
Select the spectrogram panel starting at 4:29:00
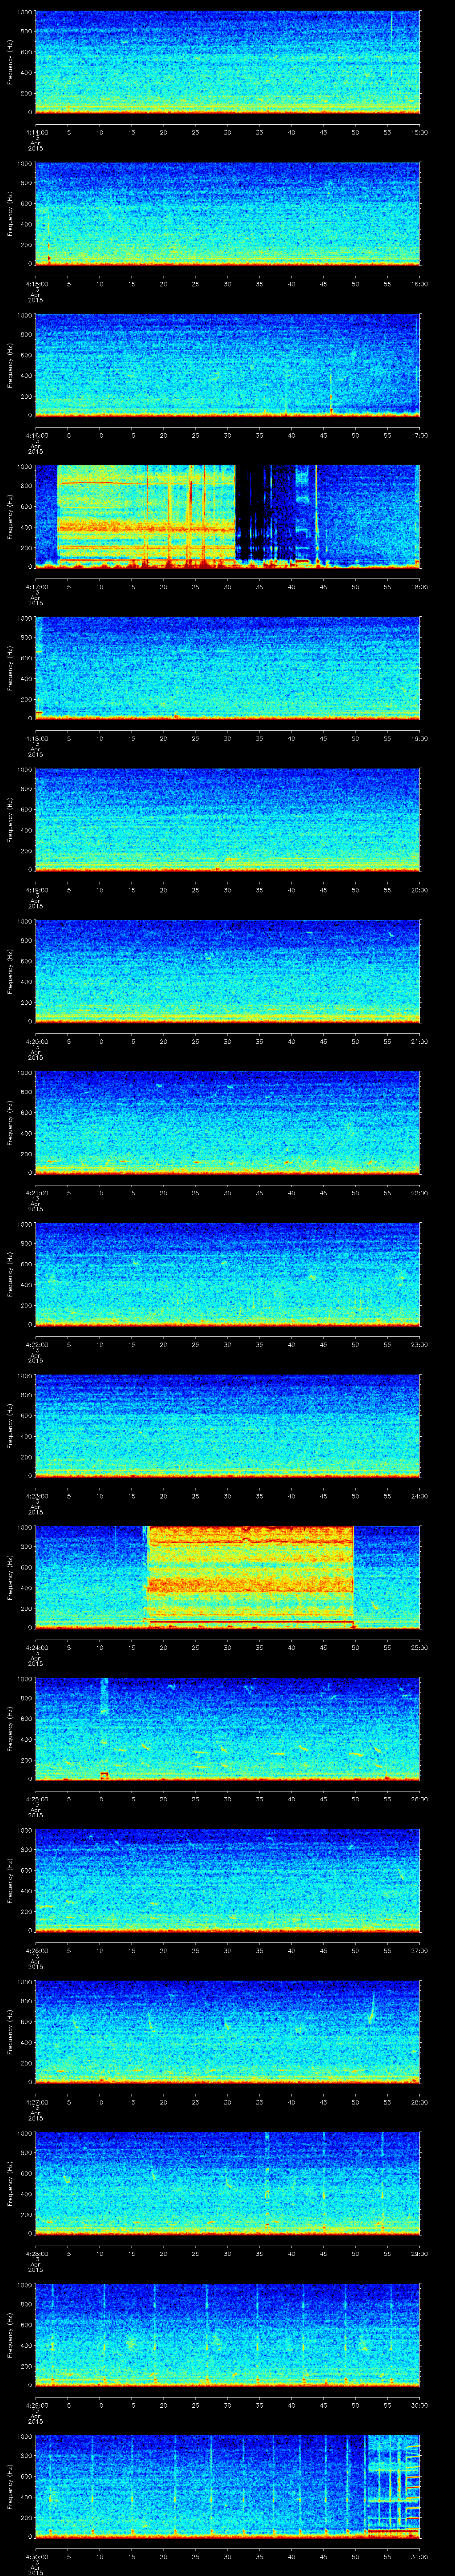[x=227, y=2335]
